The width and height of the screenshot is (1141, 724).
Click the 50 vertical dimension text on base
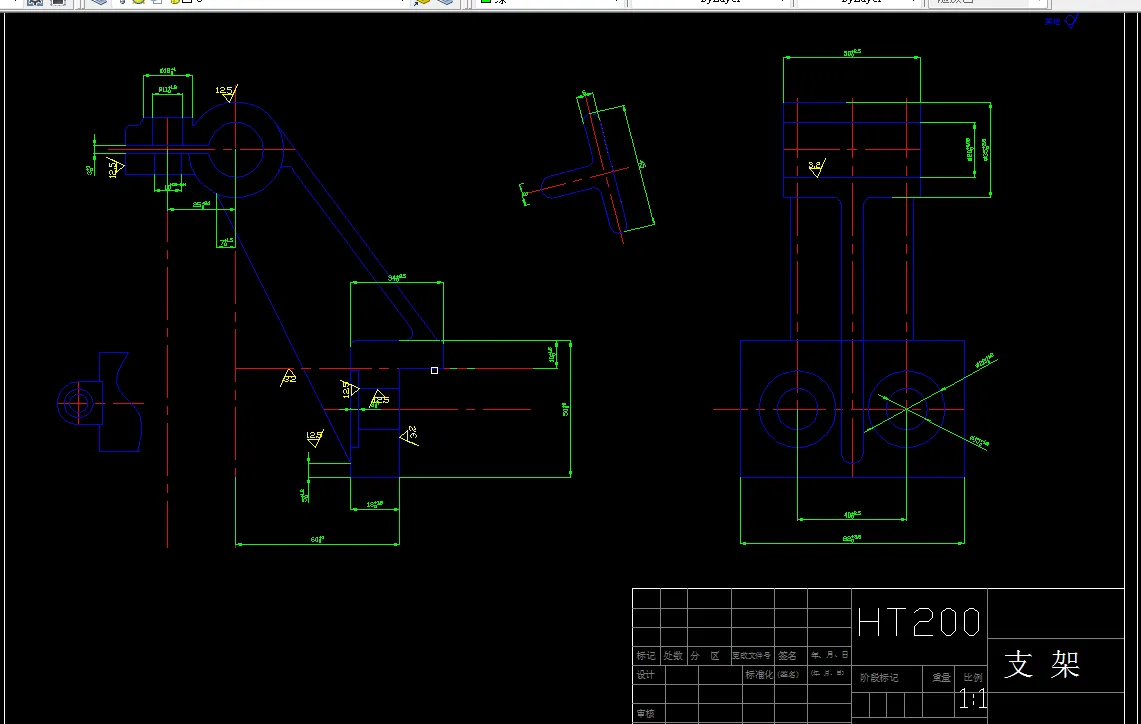(x=565, y=409)
